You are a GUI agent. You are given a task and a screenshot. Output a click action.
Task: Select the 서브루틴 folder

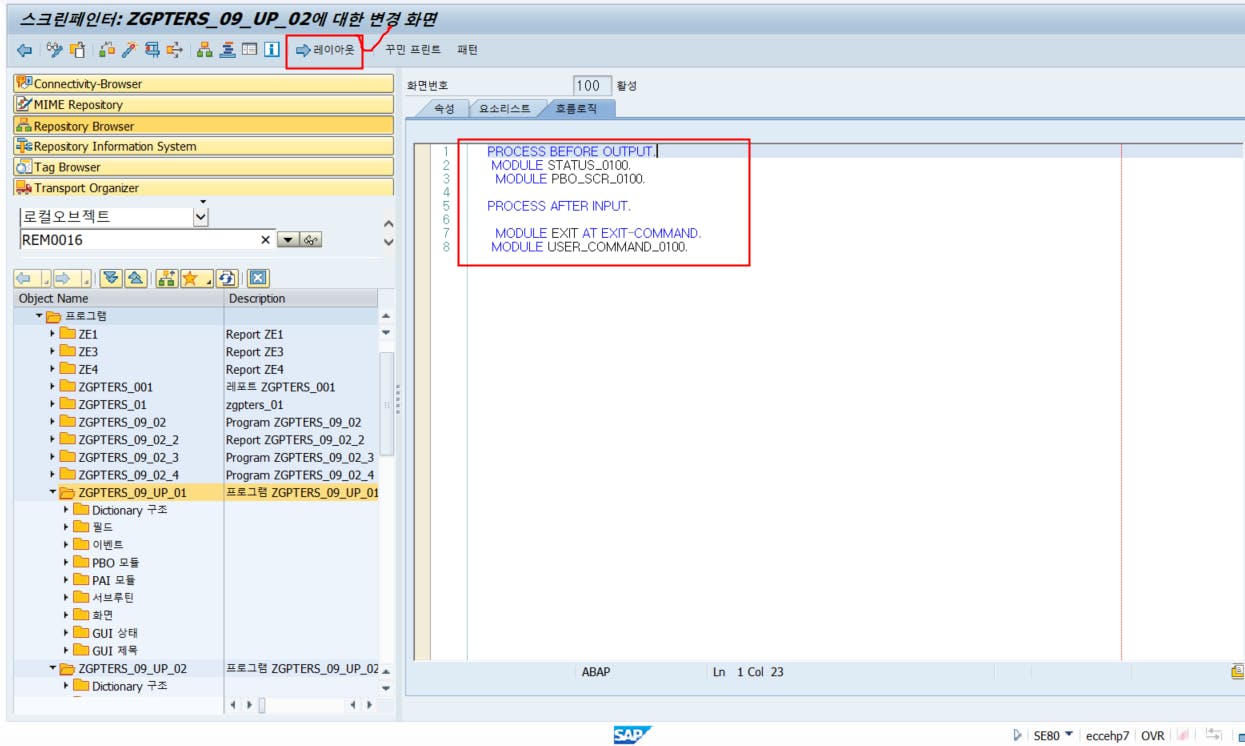(112, 598)
